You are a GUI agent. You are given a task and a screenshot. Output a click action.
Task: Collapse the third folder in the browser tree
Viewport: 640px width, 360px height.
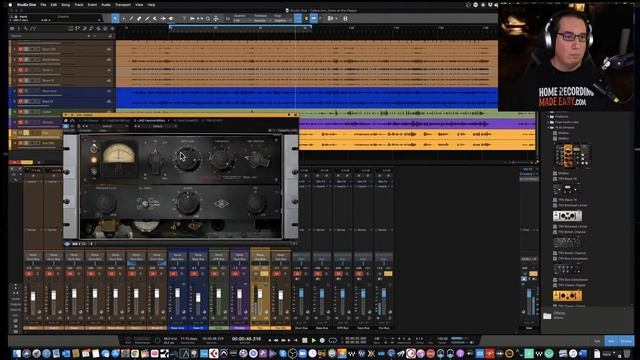point(548,127)
